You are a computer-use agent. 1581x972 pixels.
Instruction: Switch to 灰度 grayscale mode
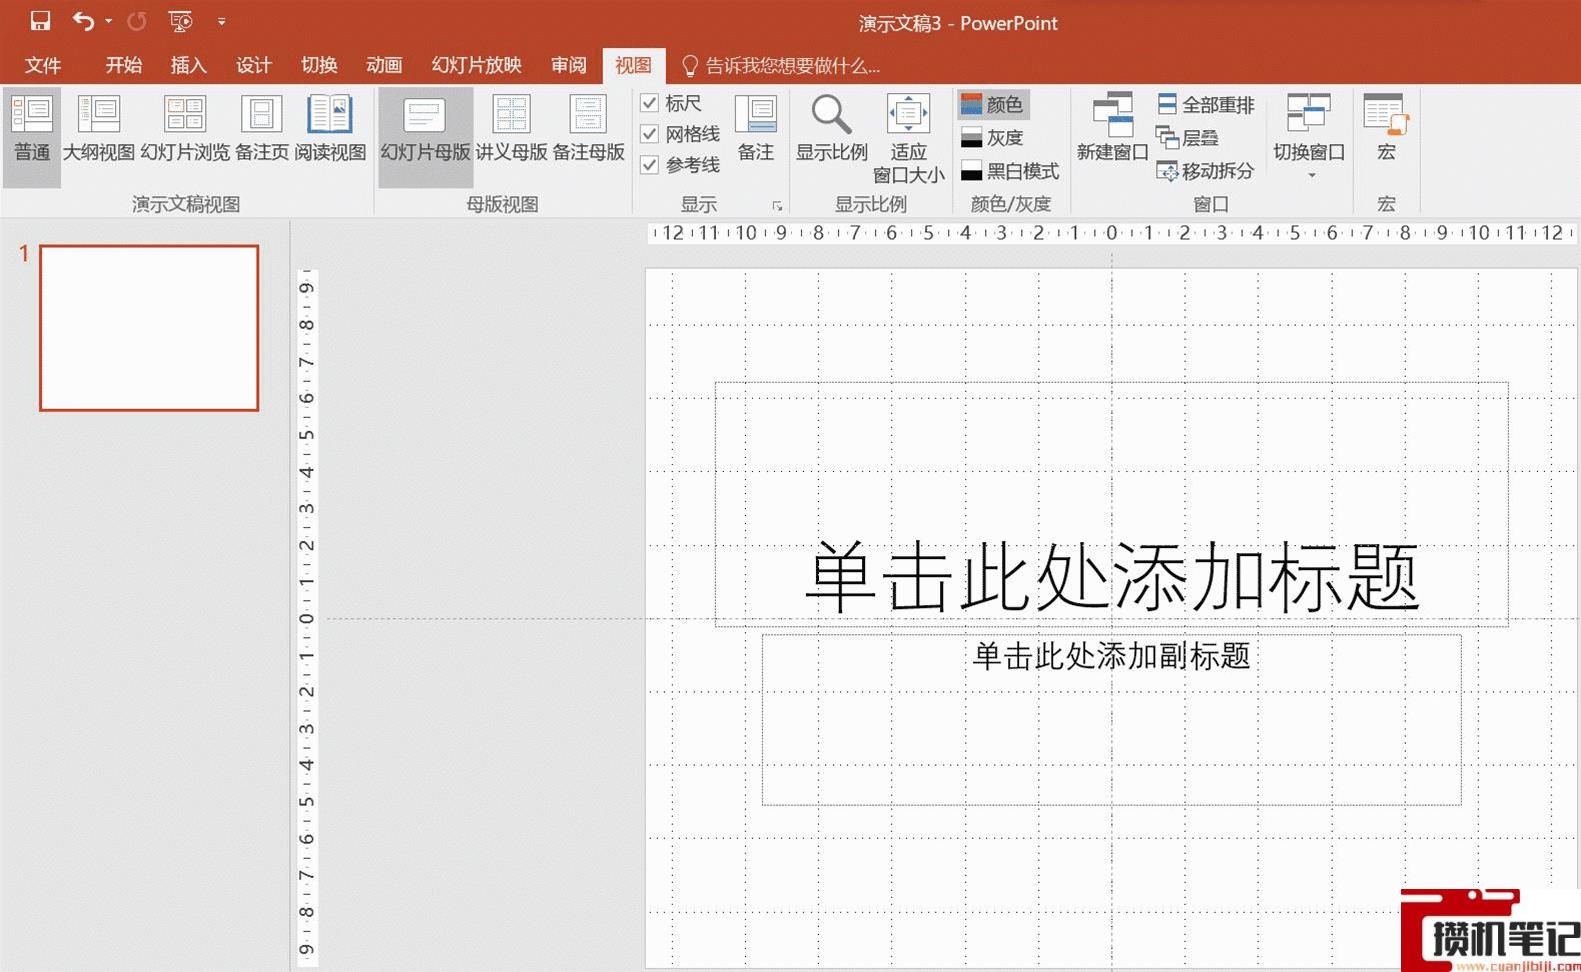[993, 138]
